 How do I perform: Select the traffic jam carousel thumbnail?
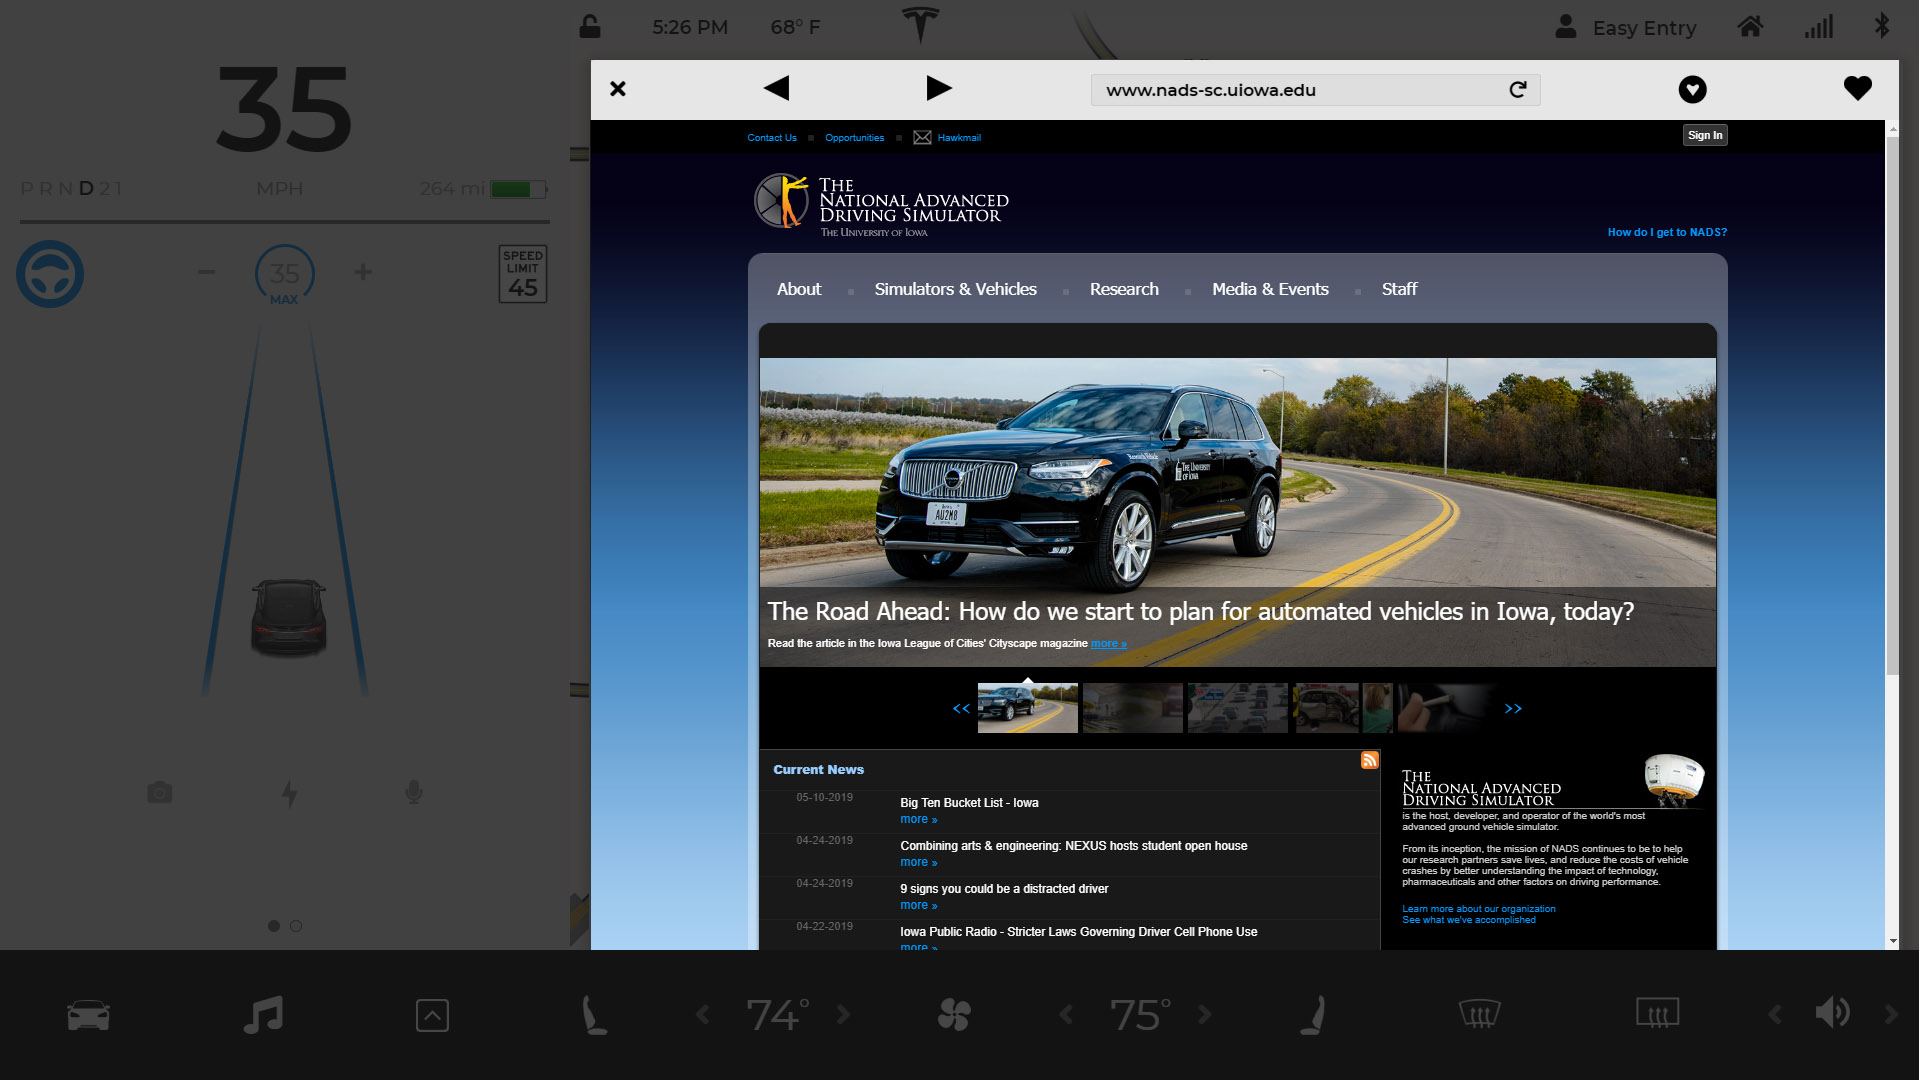tap(1237, 708)
